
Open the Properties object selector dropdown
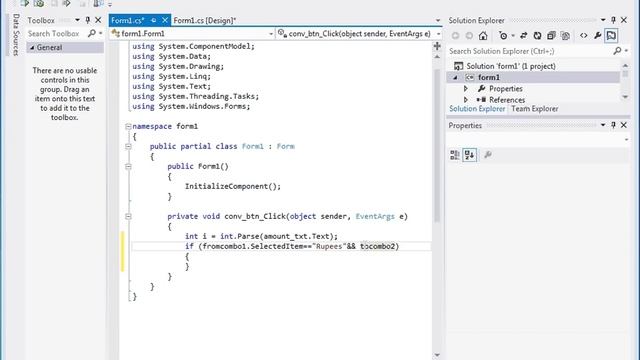[x=626, y=140]
